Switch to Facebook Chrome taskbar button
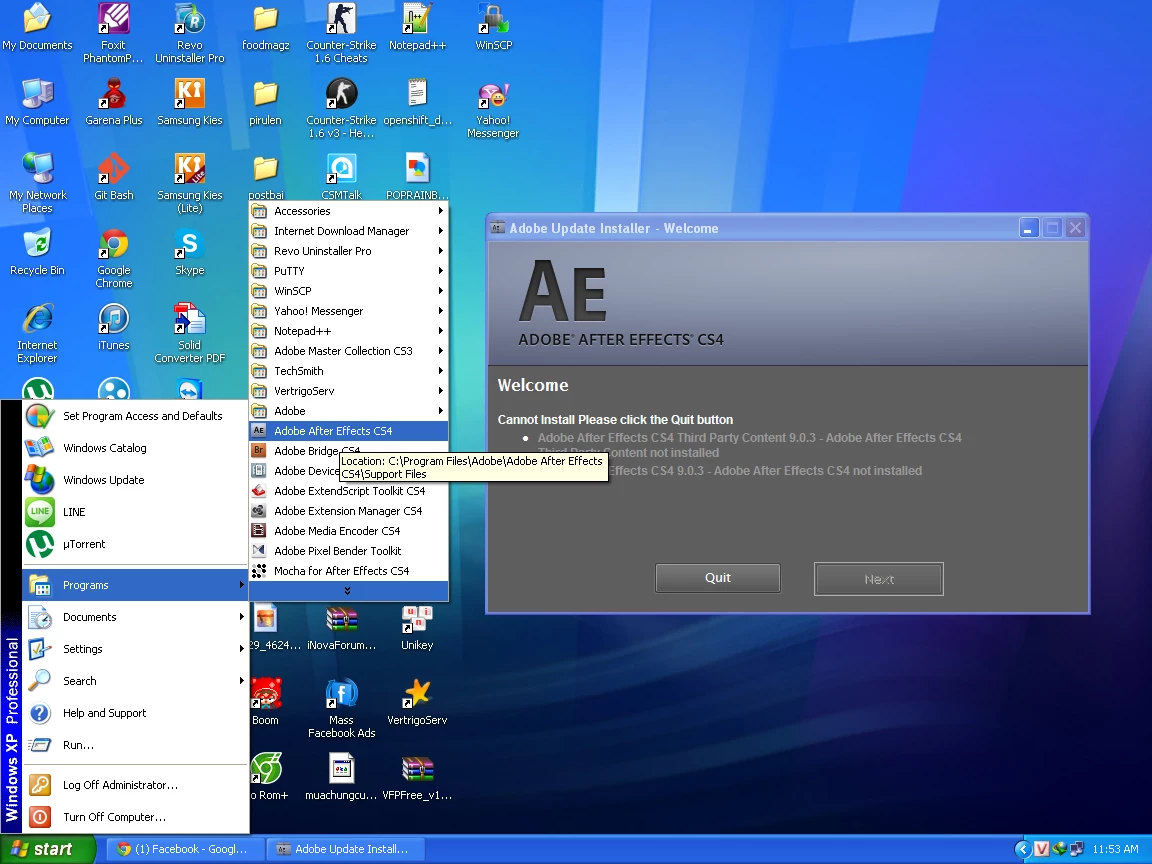The image size is (1152, 864). 183,849
